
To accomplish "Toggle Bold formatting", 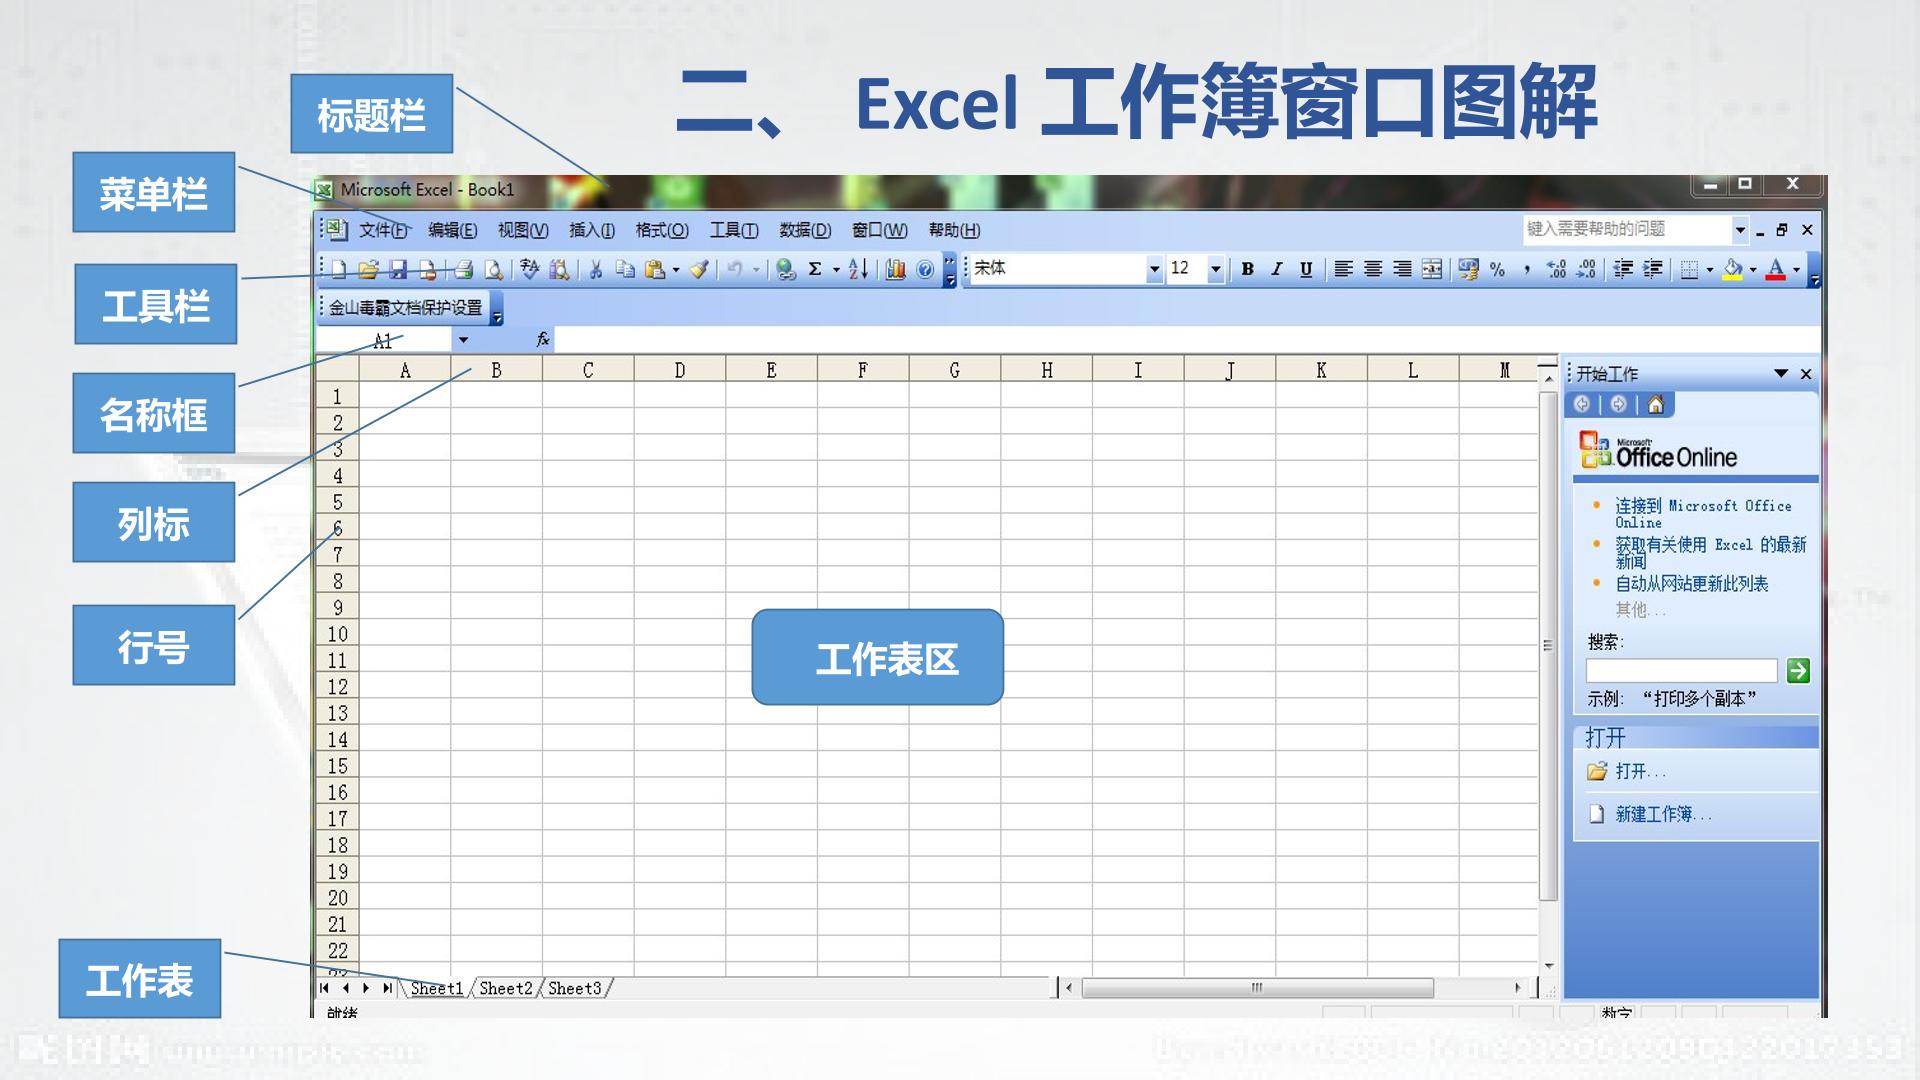I will [x=1247, y=269].
